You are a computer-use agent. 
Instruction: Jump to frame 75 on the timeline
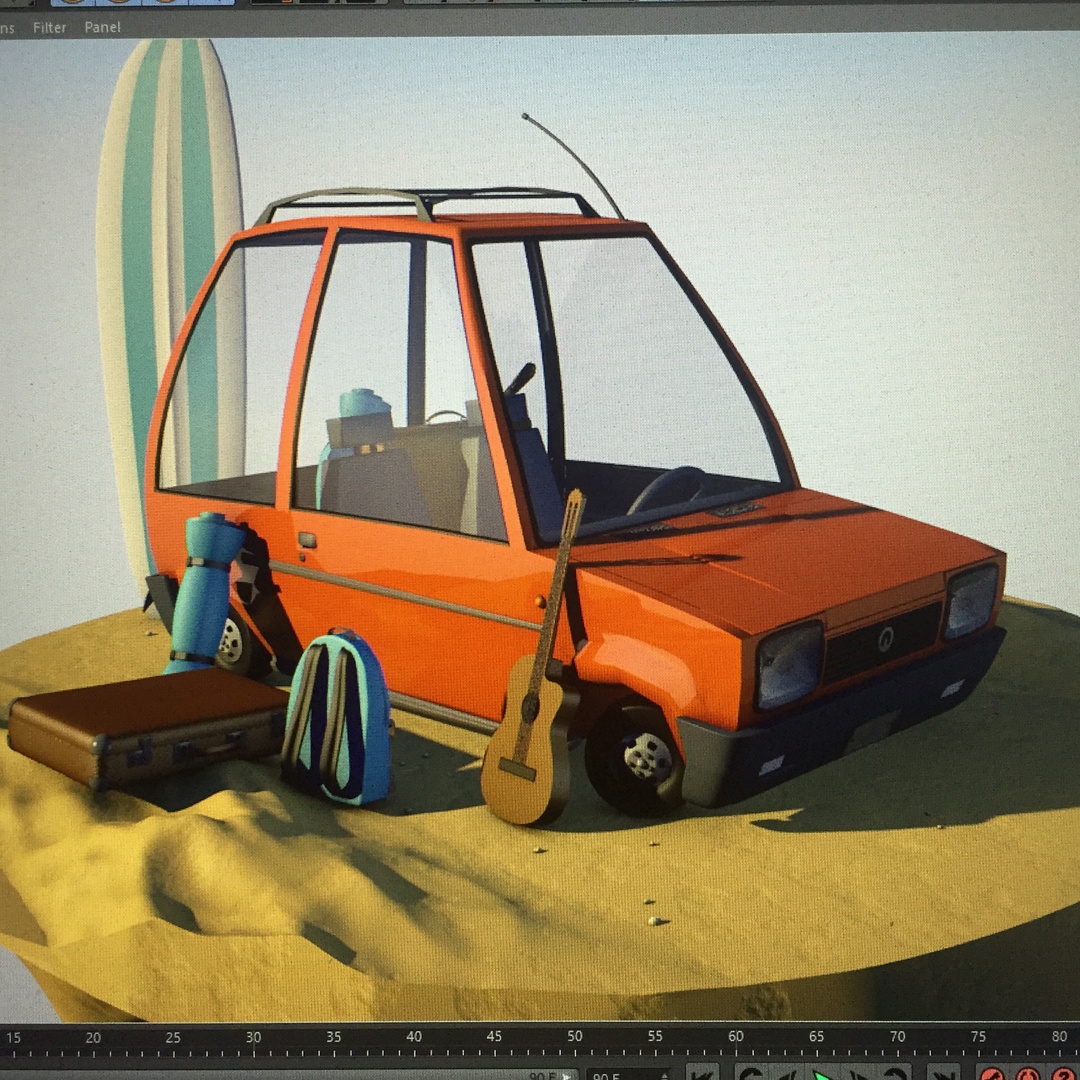(x=978, y=1036)
